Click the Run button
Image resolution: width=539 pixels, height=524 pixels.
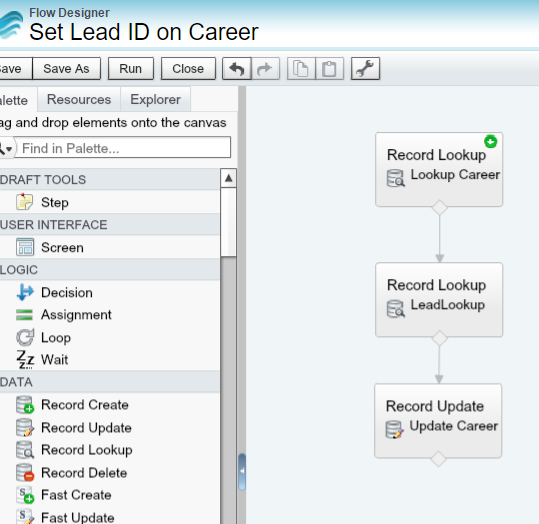[x=131, y=69]
